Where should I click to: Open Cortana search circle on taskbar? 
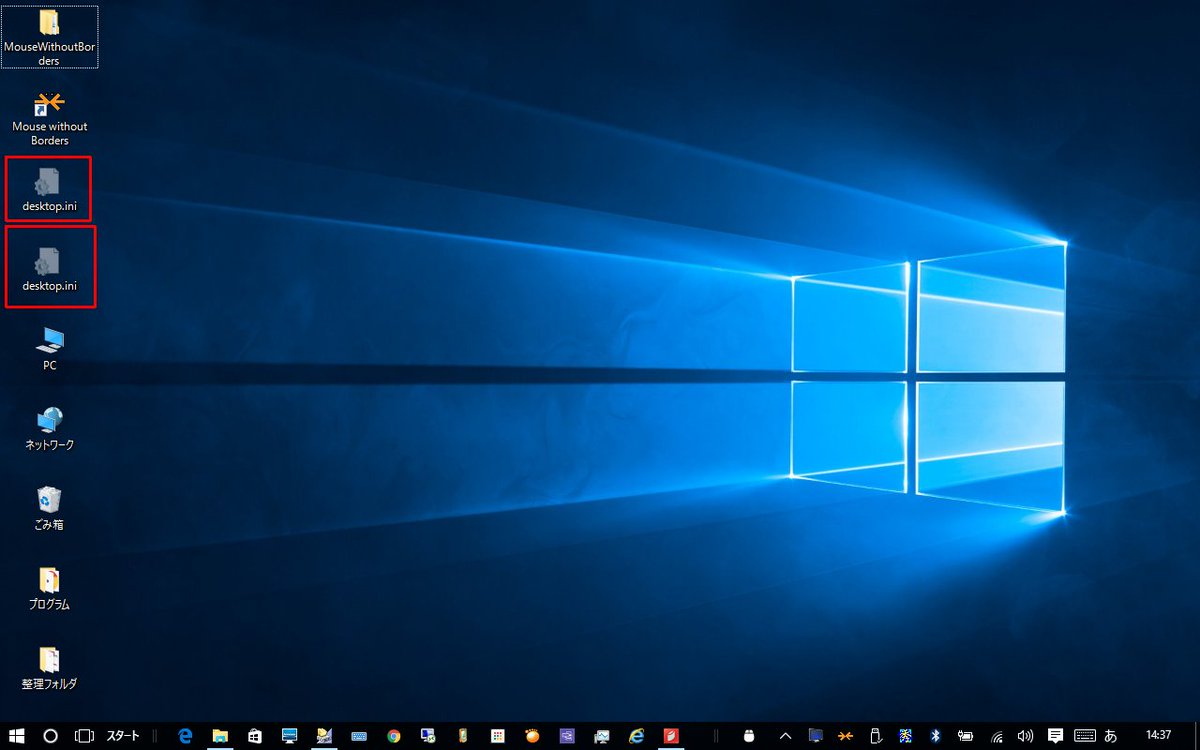coord(51,735)
